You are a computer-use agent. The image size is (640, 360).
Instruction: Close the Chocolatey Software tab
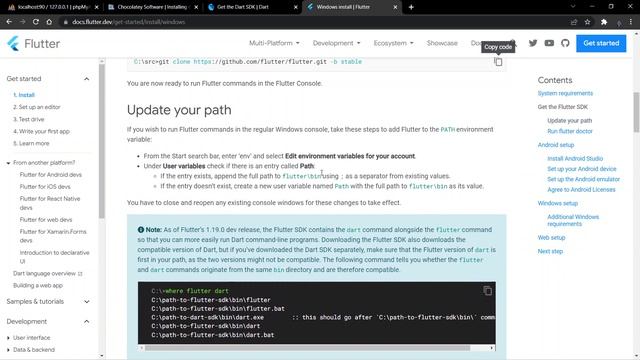tap(196, 7)
